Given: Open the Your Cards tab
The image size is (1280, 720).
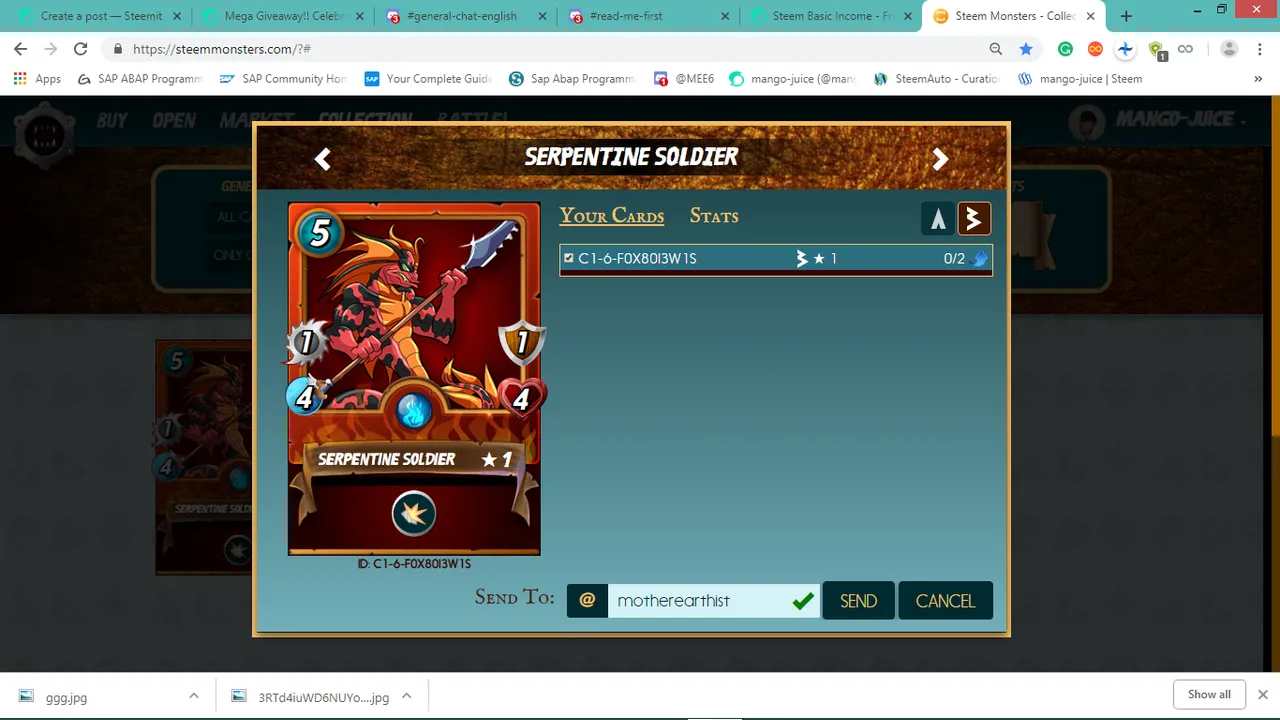Looking at the screenshot, I should (612, 216).
